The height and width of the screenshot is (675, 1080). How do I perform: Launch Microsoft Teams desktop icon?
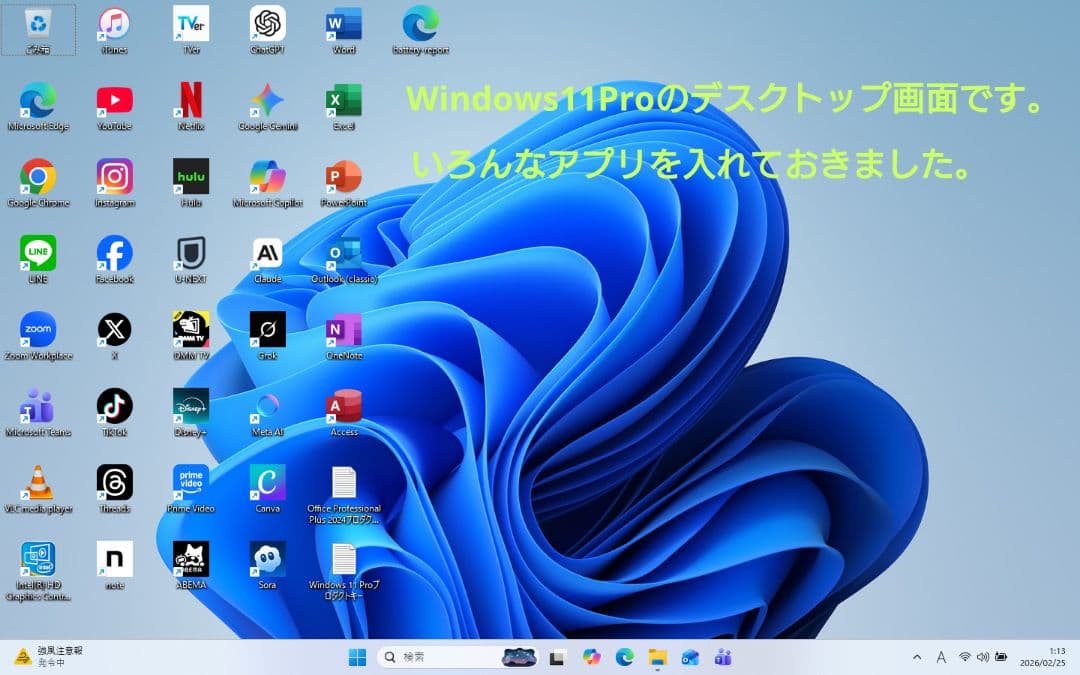click(x=38, y=412)
